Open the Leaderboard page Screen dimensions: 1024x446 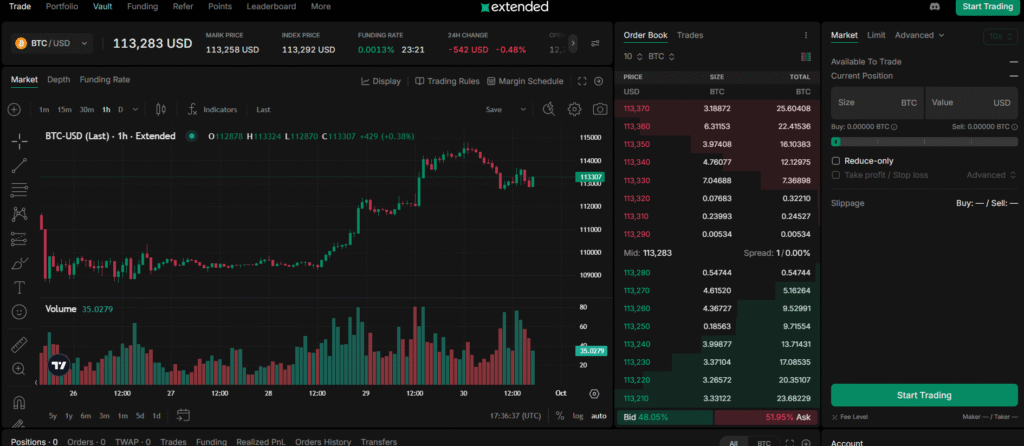(271, 7)
